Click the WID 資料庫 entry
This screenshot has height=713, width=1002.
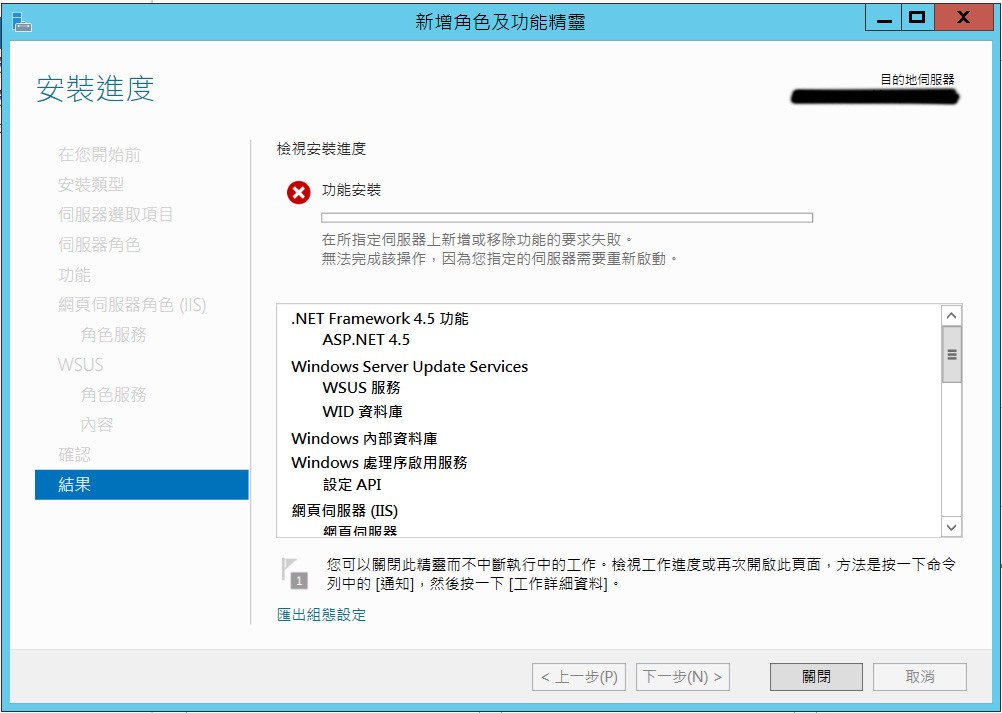click(x=362, y=411)
